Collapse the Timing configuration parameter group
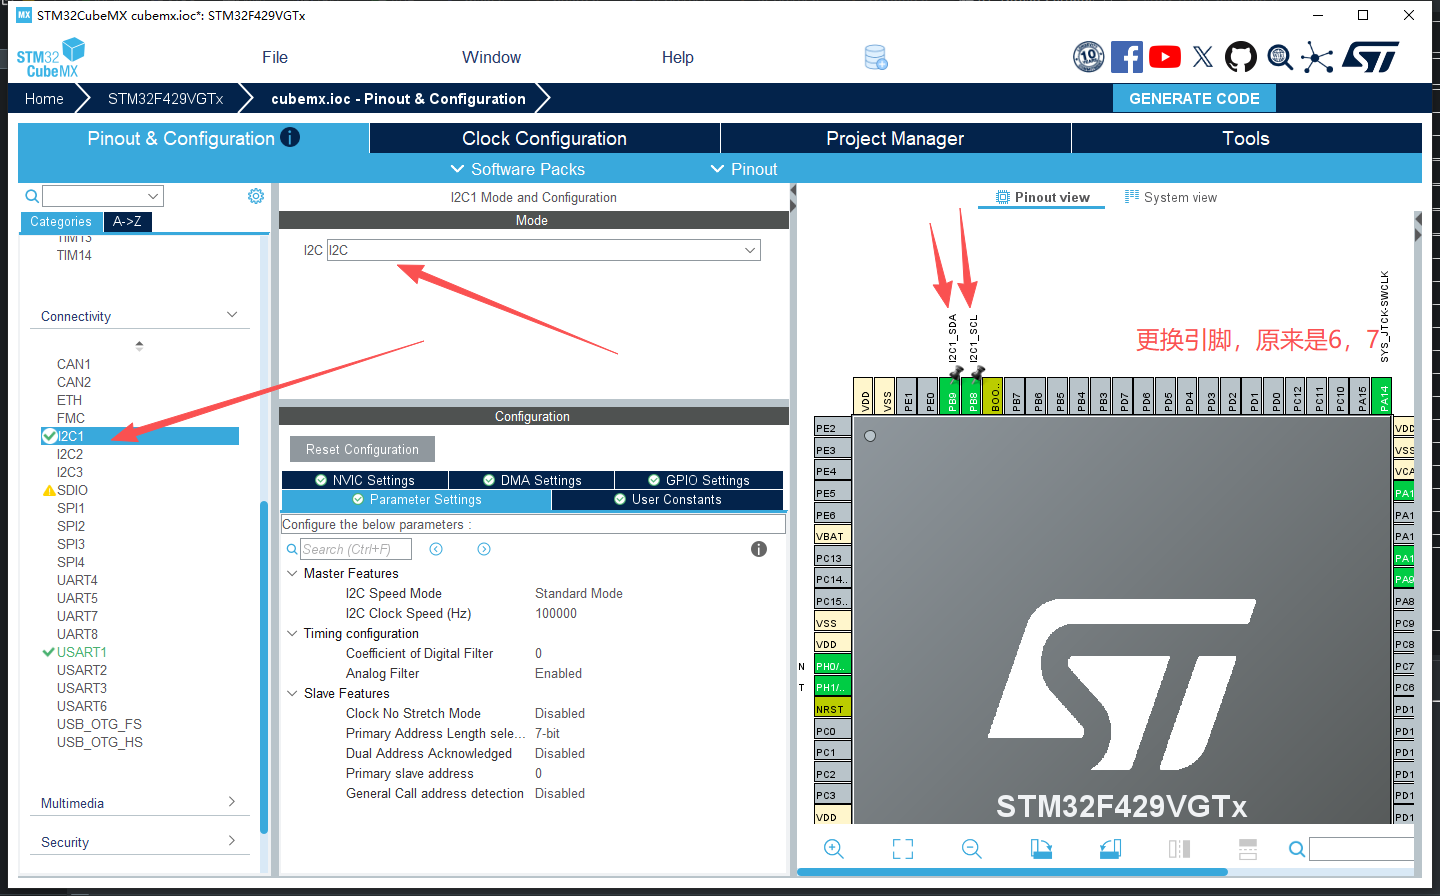Viewport: 1440px width, 896px height. tap(292, 633)
